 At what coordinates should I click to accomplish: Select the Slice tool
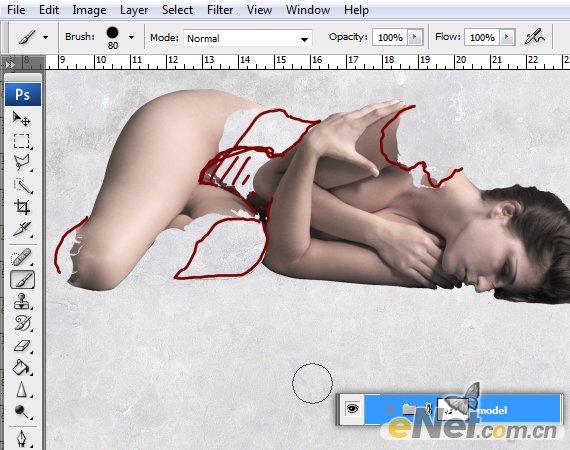22,229
